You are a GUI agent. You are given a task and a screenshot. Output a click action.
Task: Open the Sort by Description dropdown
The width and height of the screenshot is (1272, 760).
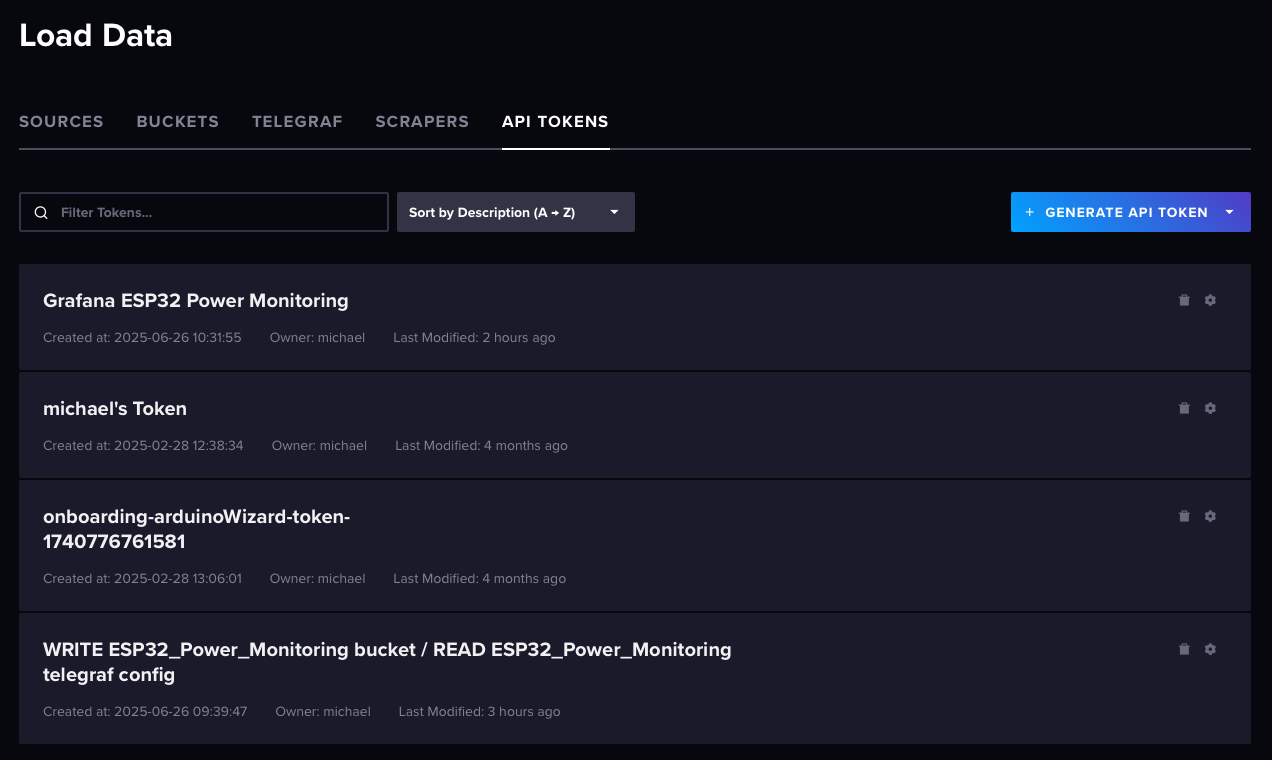[x=515, y=212]
